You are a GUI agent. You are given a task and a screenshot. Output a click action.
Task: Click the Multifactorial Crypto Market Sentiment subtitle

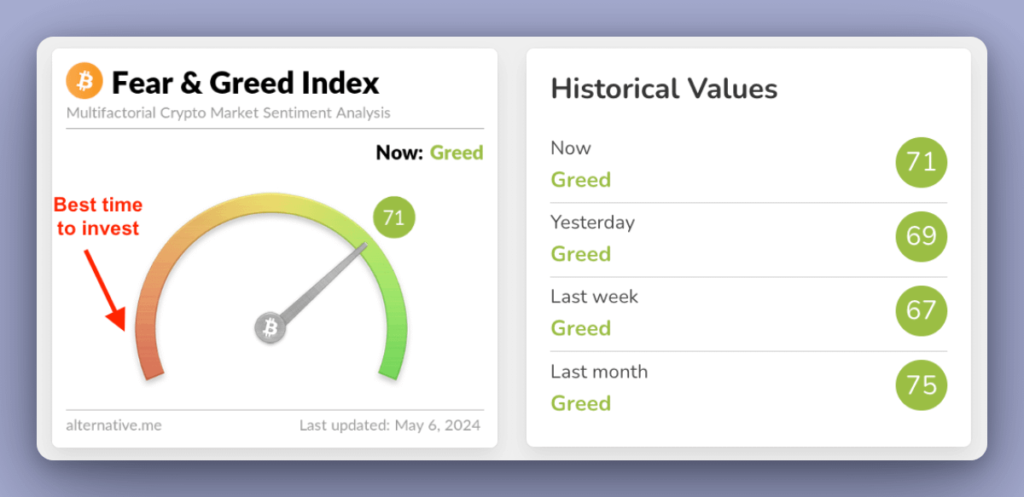click(x=228, y=113)
